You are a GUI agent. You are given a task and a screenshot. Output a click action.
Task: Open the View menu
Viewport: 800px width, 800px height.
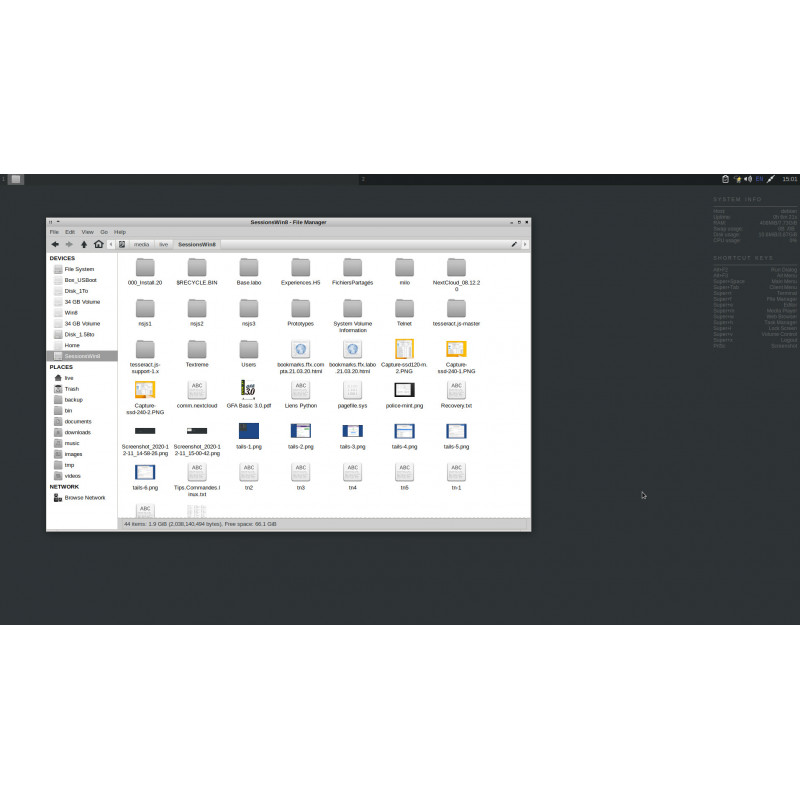coord(86,231)
